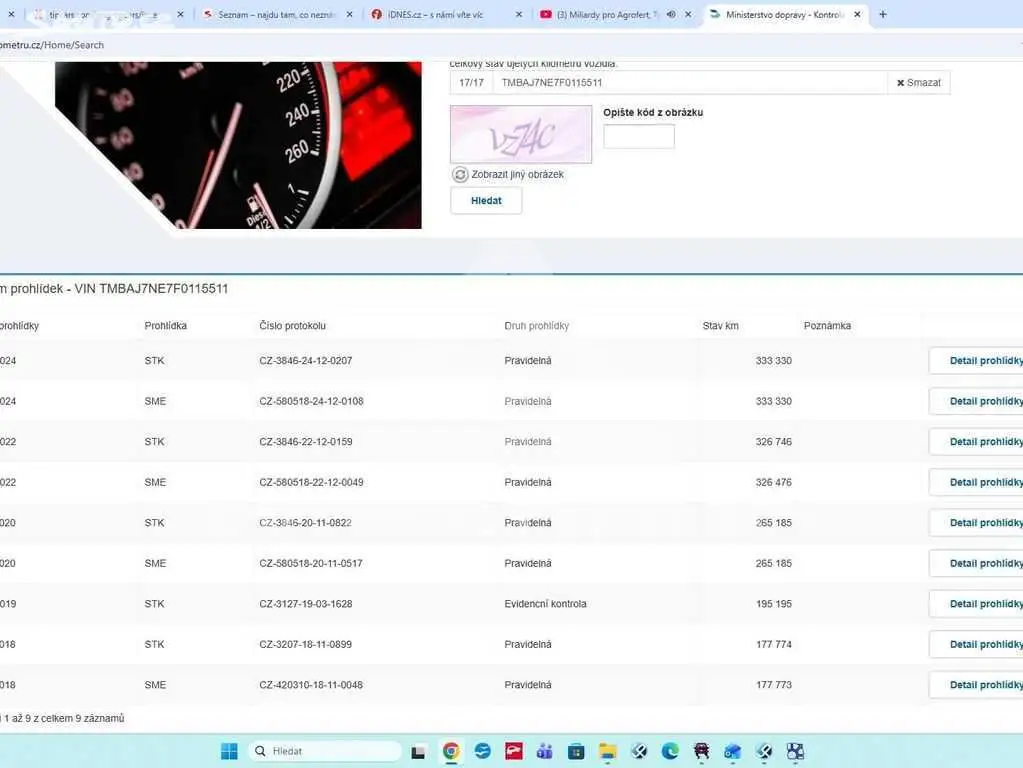Open detail for protocol CZ-3846-24-12-0207
Screen dimensions: 1023x768
click(x=976, y=361)
